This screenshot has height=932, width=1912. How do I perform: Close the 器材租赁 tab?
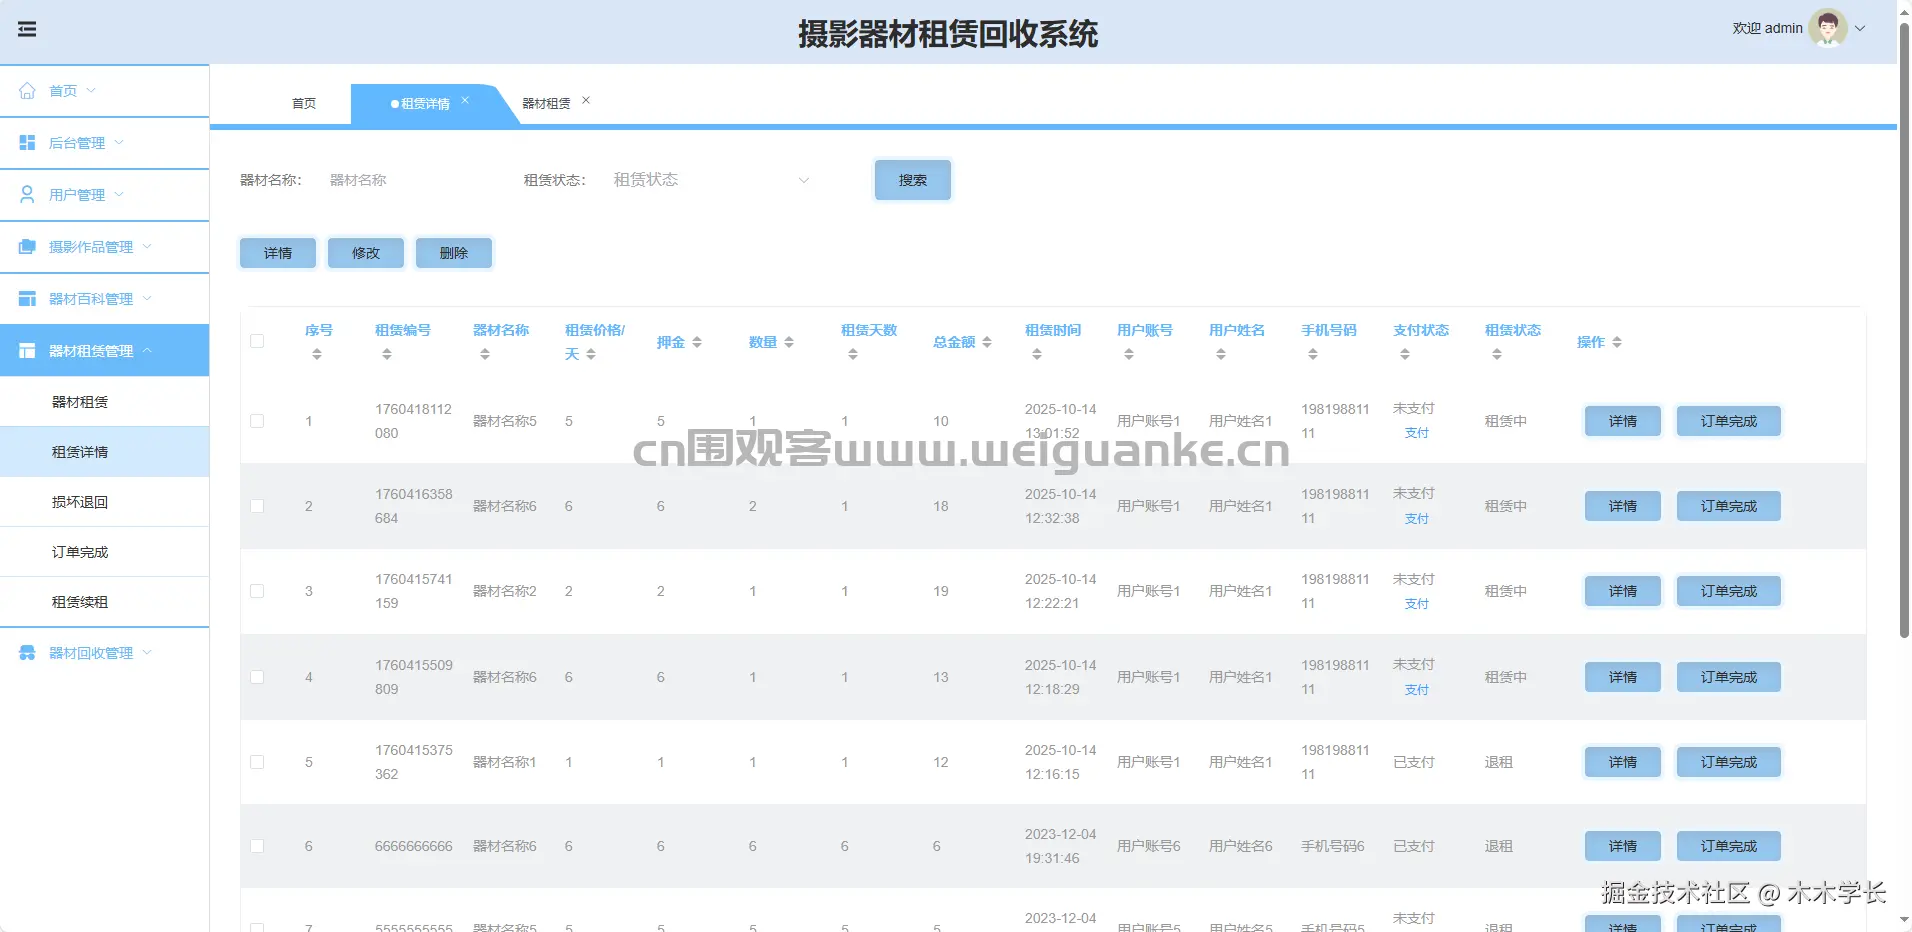(x=586, y=100)
